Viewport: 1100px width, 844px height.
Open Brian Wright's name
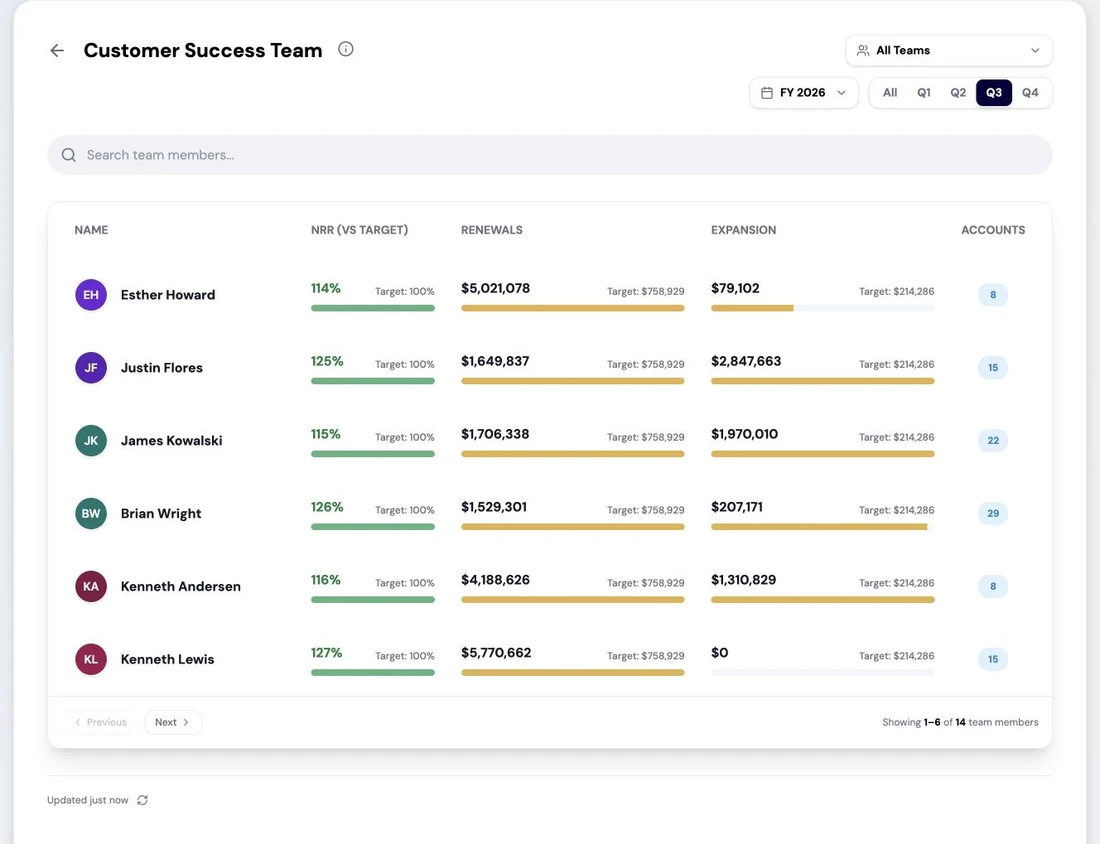(x=161, y=514)
